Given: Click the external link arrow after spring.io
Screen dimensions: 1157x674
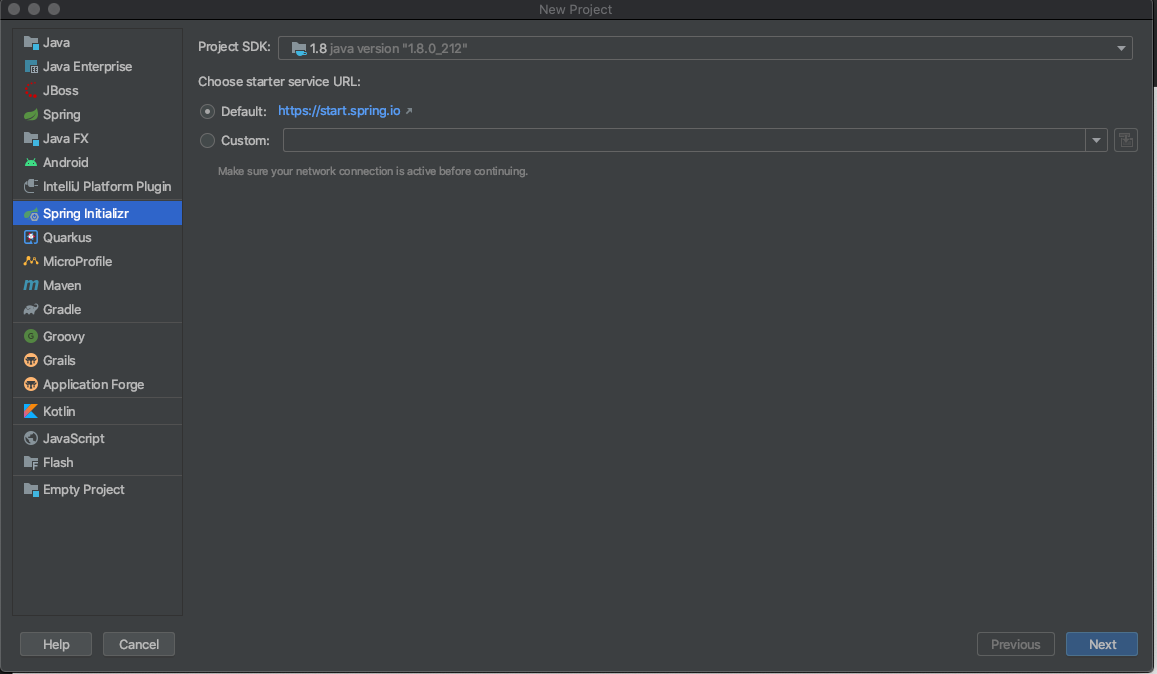Looking at the screenshot, I should click(x=409, y=111).
